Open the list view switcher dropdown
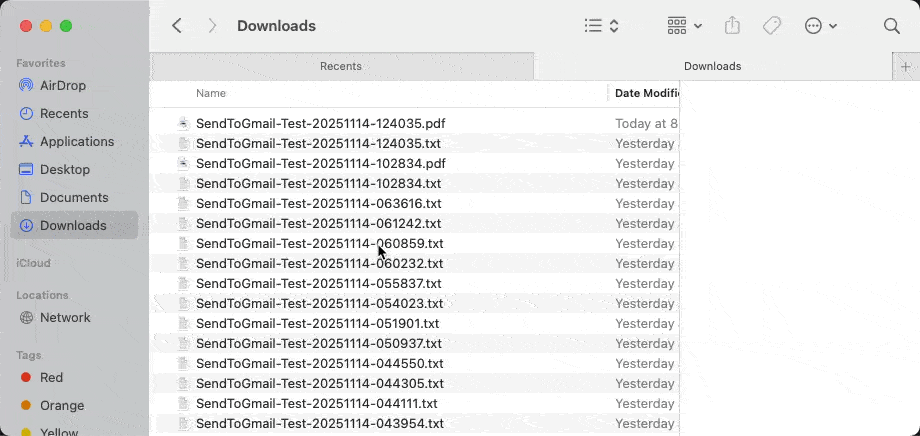 601,26
